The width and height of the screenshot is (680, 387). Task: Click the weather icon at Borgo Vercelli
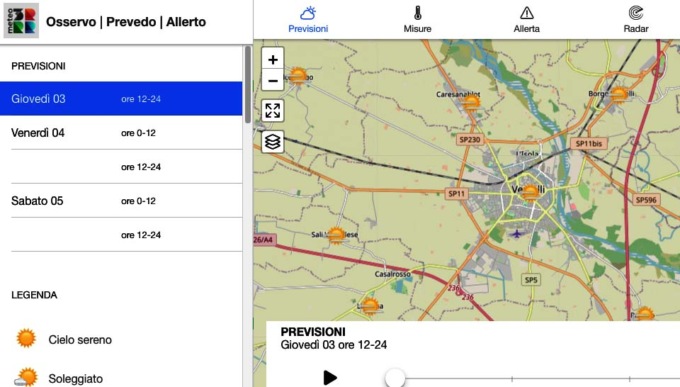(x=619, y=95)
